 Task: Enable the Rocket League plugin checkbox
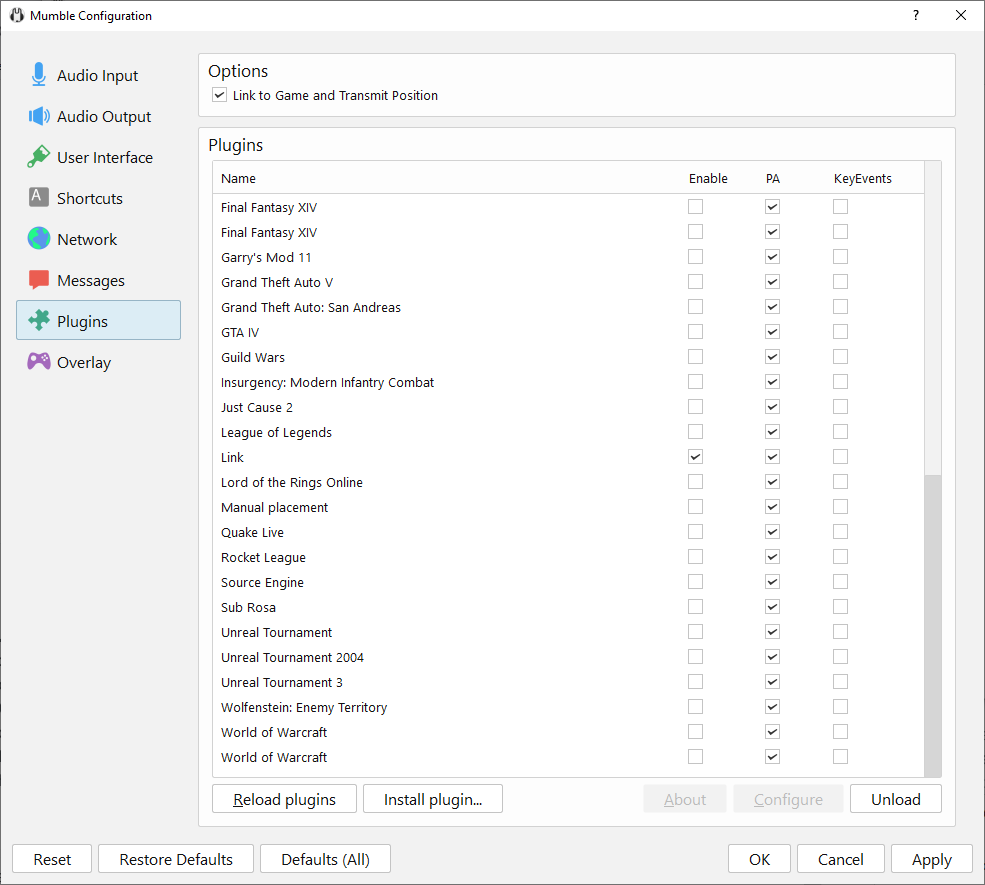(695, 557)
